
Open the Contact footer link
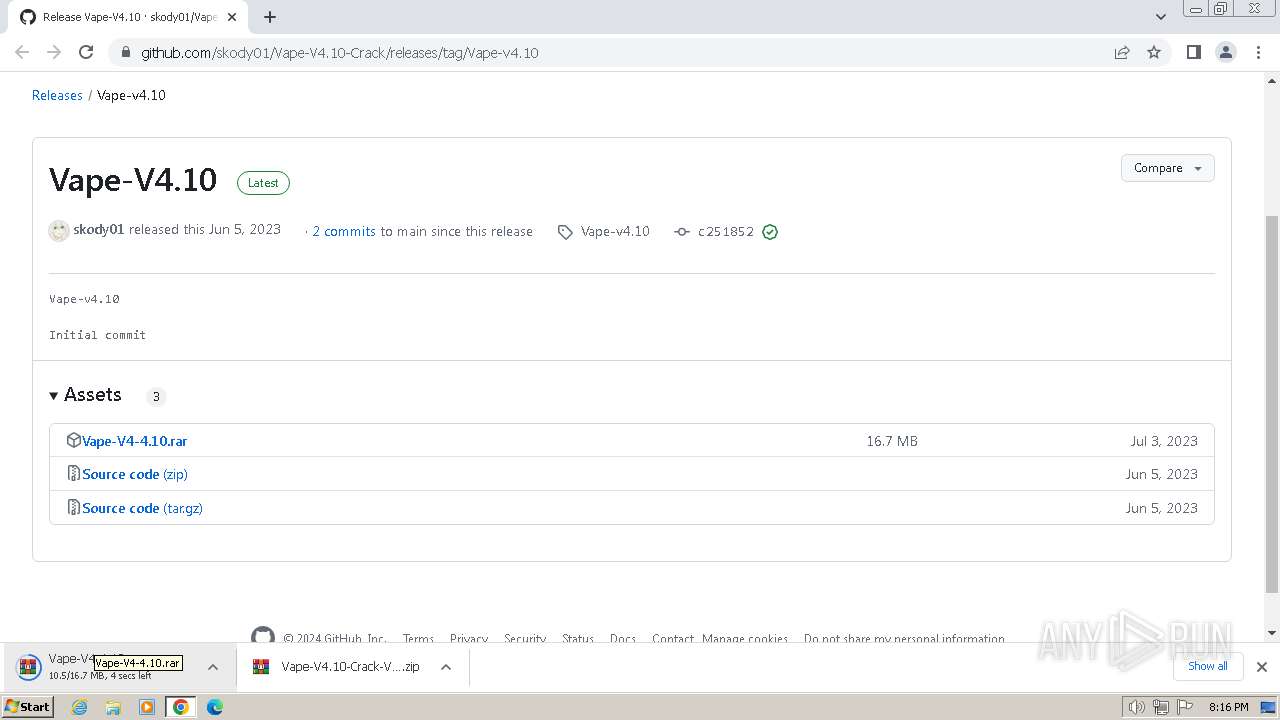[673, 638]
